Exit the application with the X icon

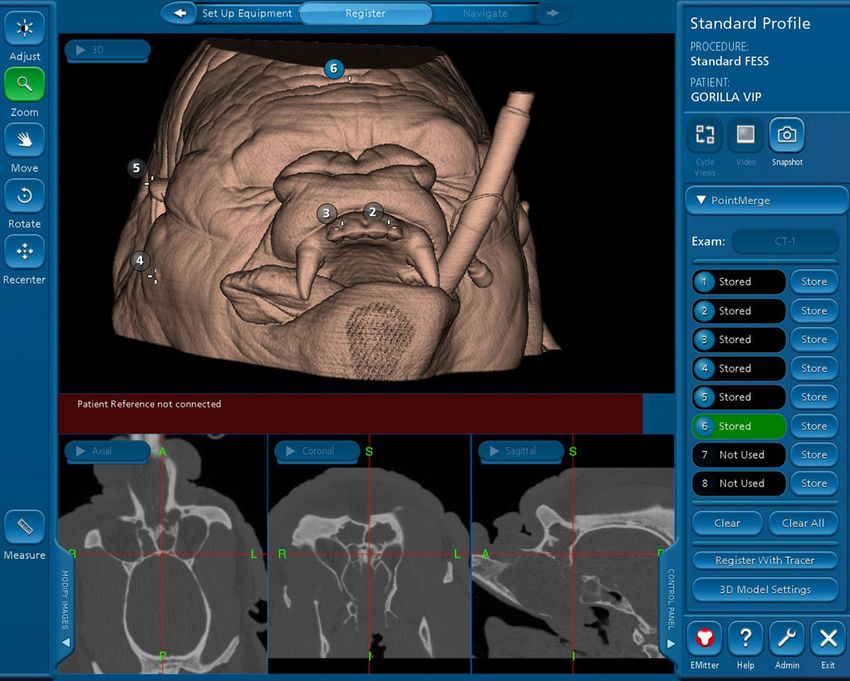(x=828, y=638)
